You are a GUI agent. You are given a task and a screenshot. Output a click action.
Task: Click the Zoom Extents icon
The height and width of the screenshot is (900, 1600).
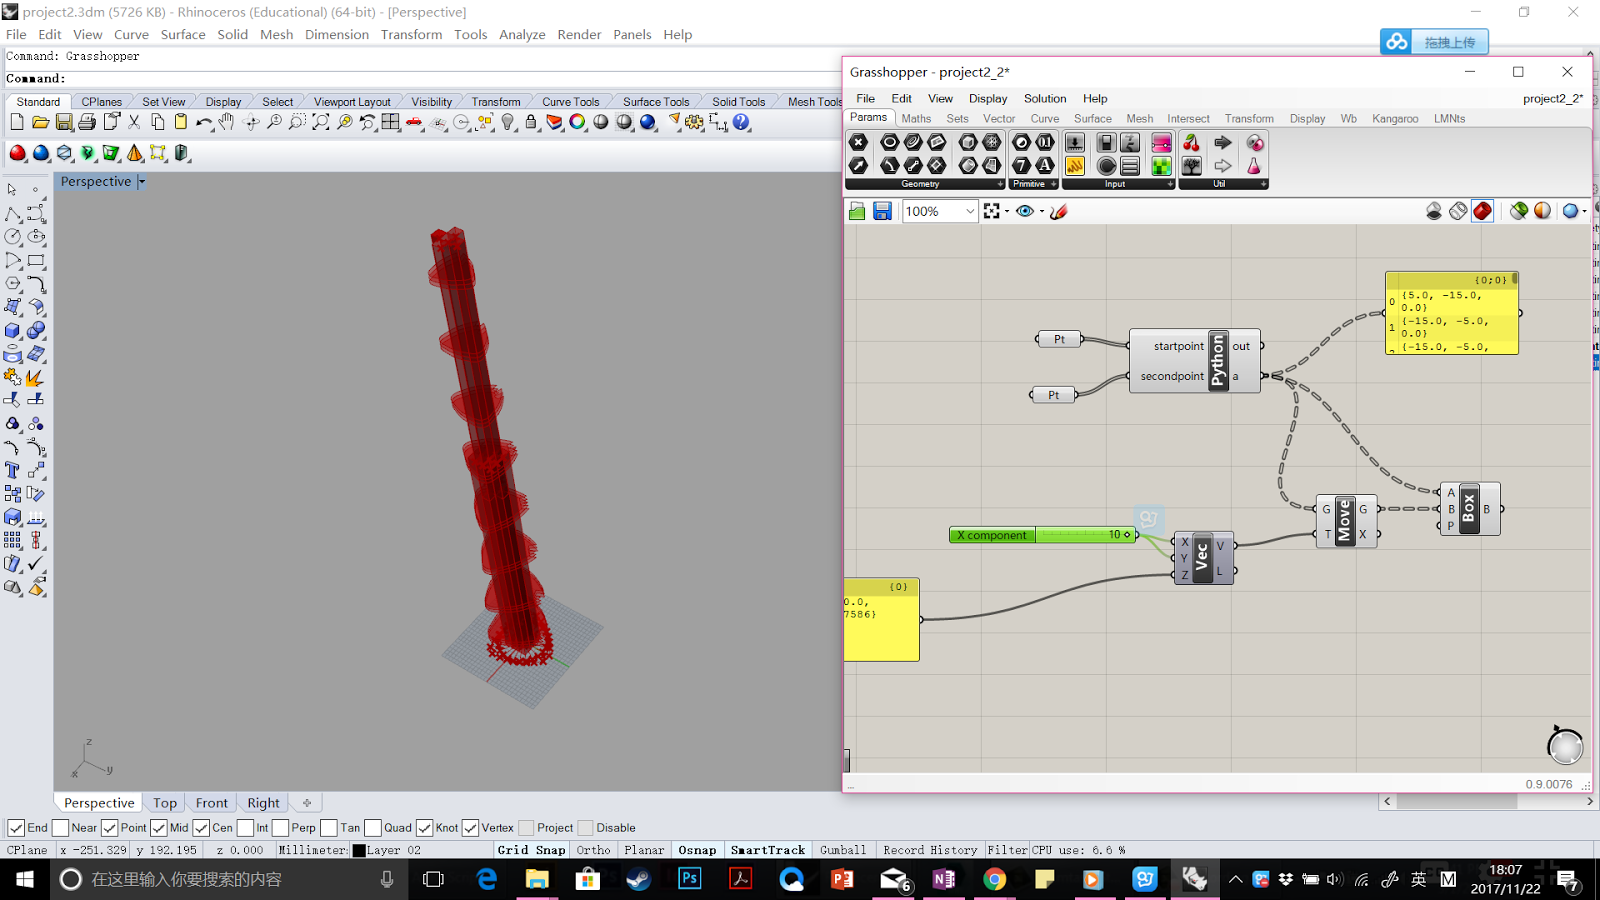coord(321,122)
